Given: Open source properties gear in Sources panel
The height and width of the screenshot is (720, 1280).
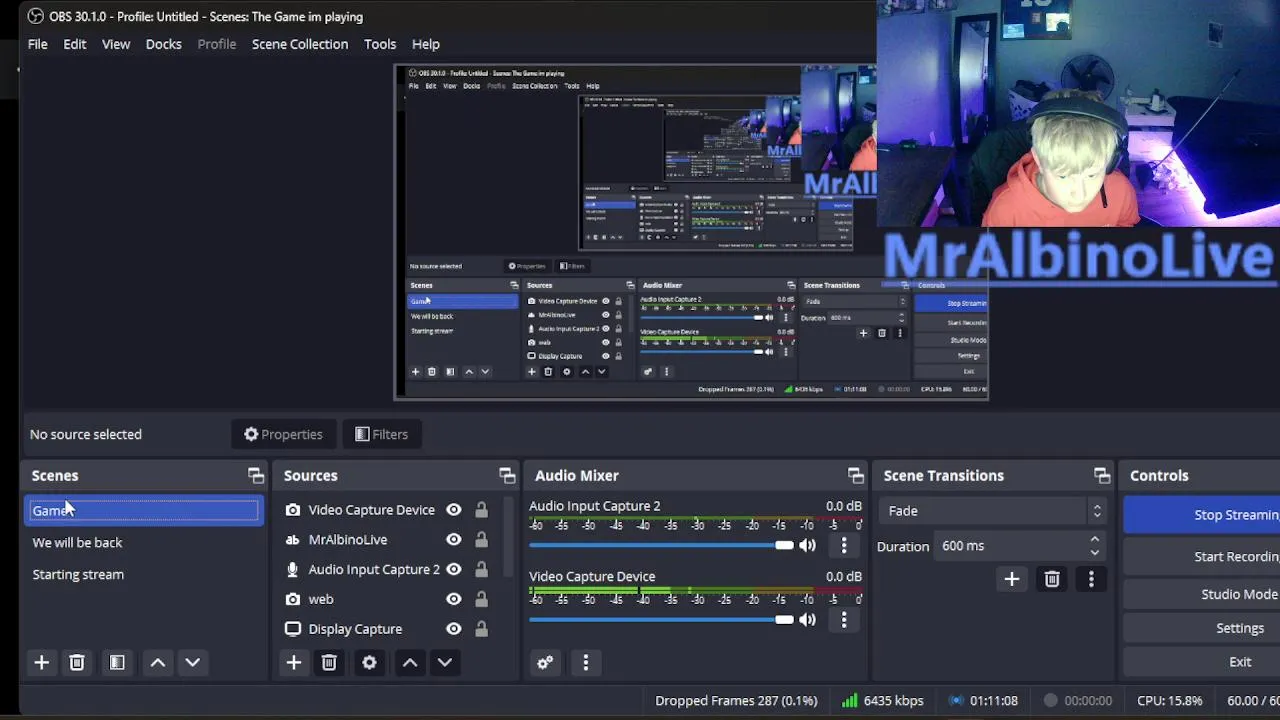Looking at the screenshot, I should click(369, 662).
